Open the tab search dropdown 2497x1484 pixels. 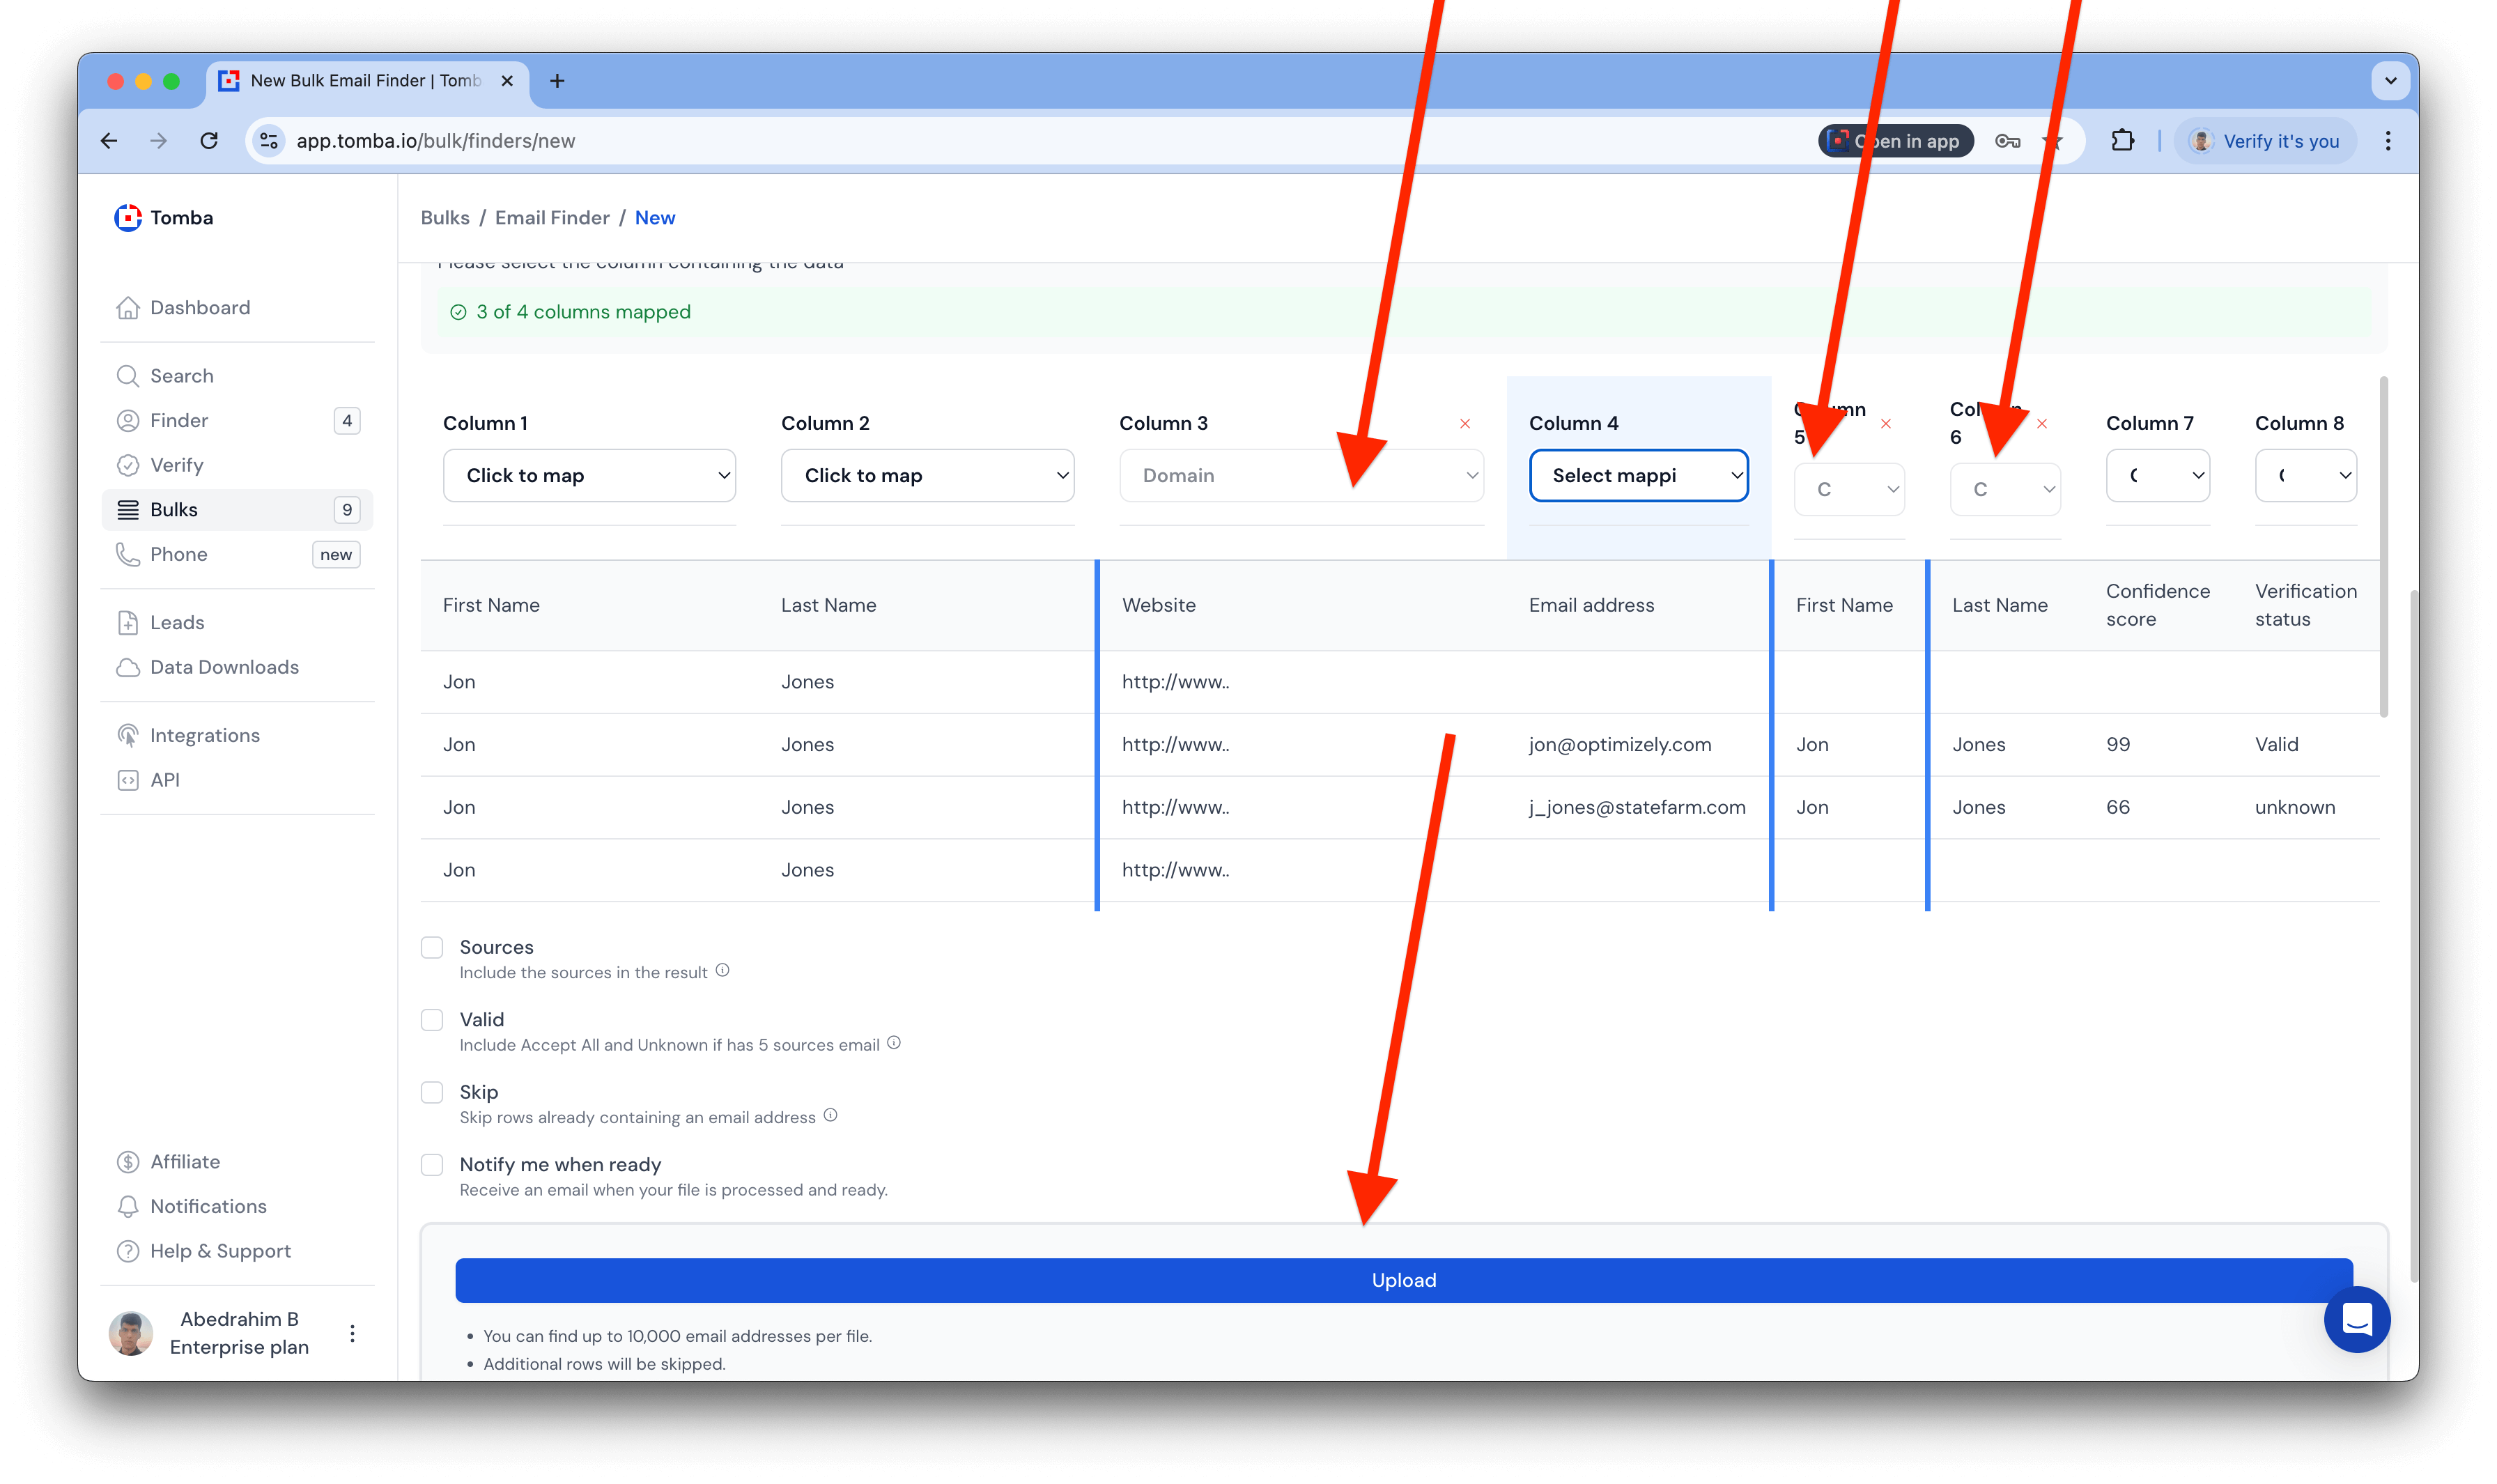pyautogui.click(x=2390, y=81)
